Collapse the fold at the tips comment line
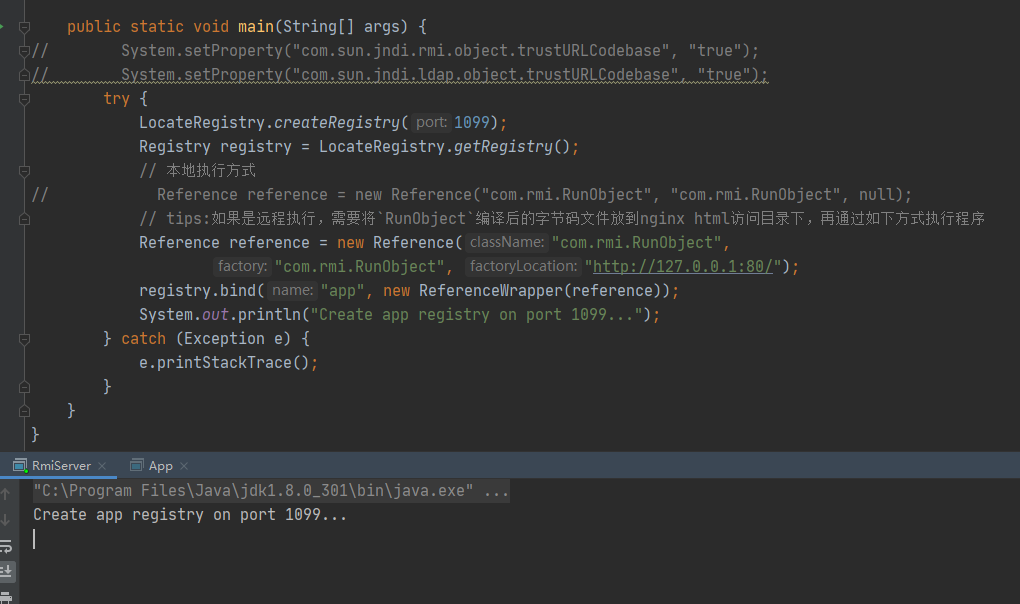Screen dimensions: 1020x604 [24, 220]
